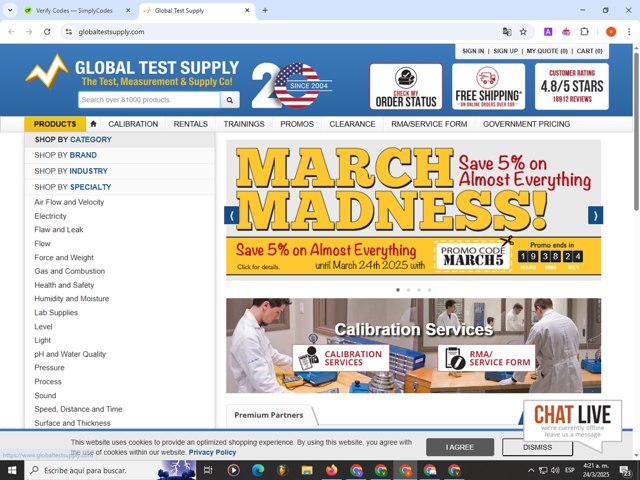Image resolution: width=640 pixels, height=480 pixels.
Task: Select first carousel dot indicator
Action: tap(398, 290)
